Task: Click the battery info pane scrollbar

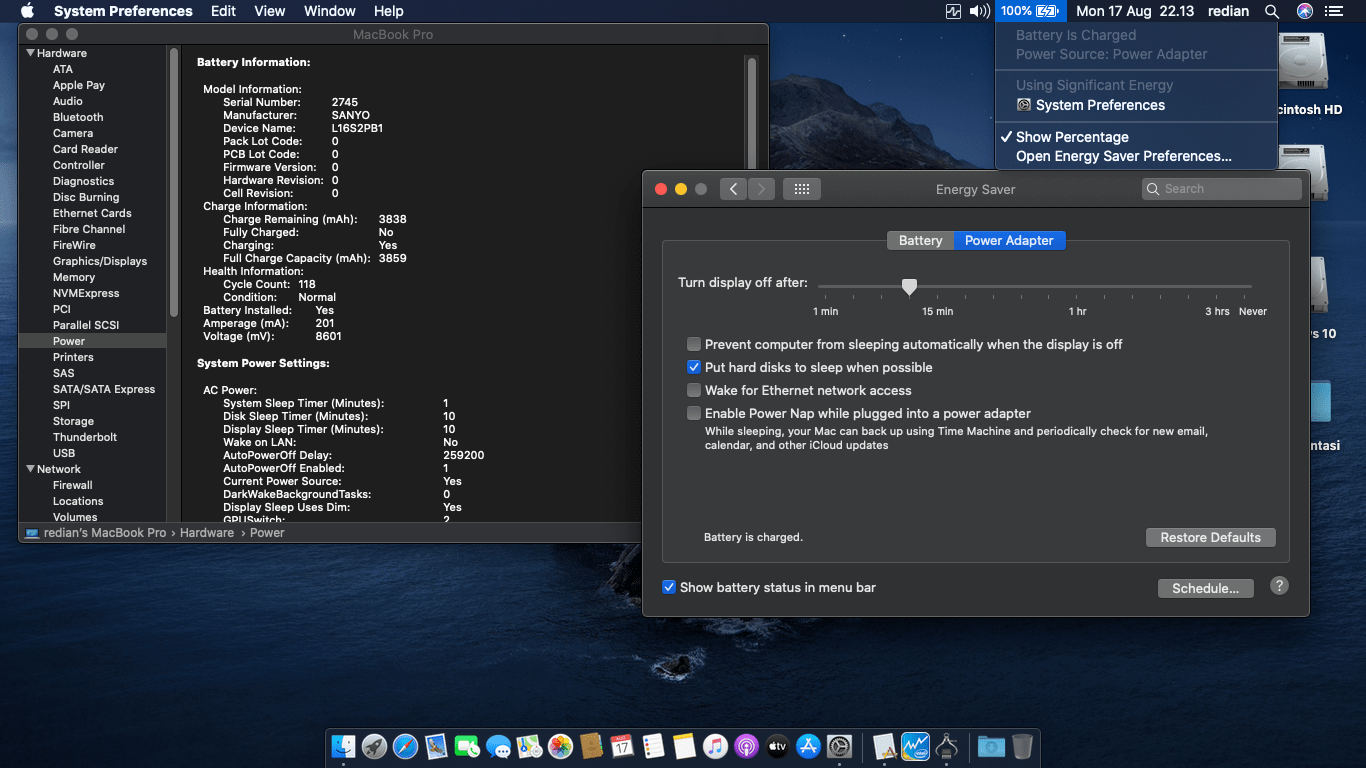Action: coord(751,120)
